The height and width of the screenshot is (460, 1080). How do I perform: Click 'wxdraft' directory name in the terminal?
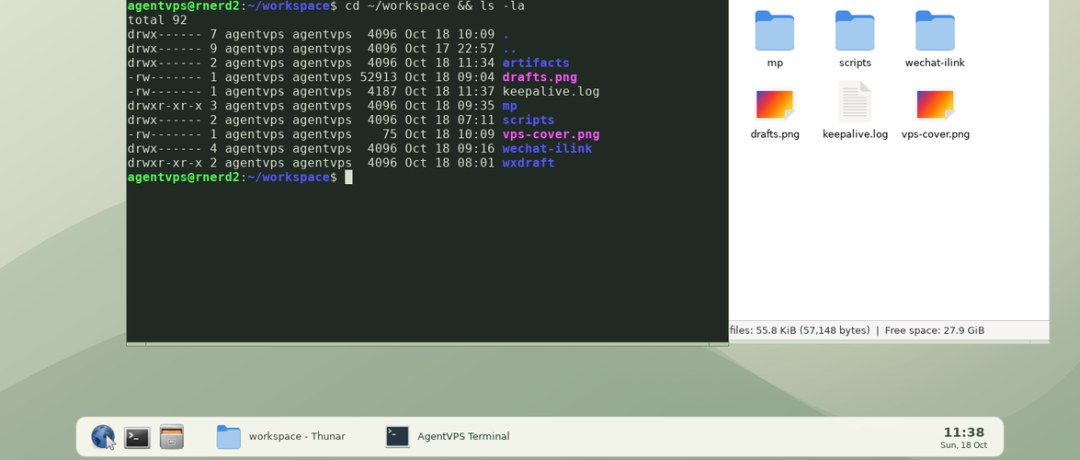click(528, 163)
